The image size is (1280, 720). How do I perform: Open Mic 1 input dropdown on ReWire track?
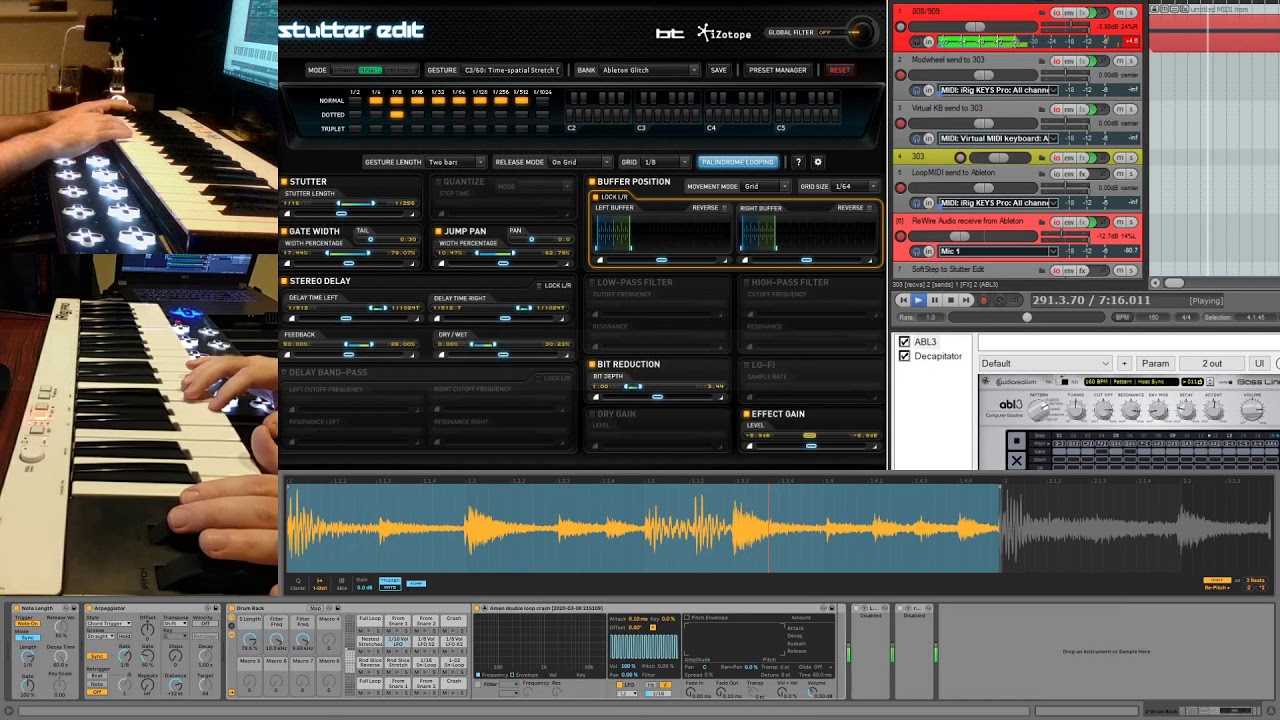[x=997, y=251]
